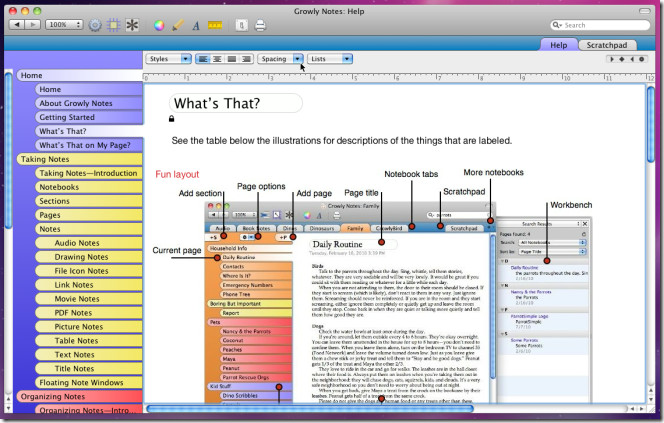Print using the printer icon
664x423 pixels.
click(x=260, y=25)
